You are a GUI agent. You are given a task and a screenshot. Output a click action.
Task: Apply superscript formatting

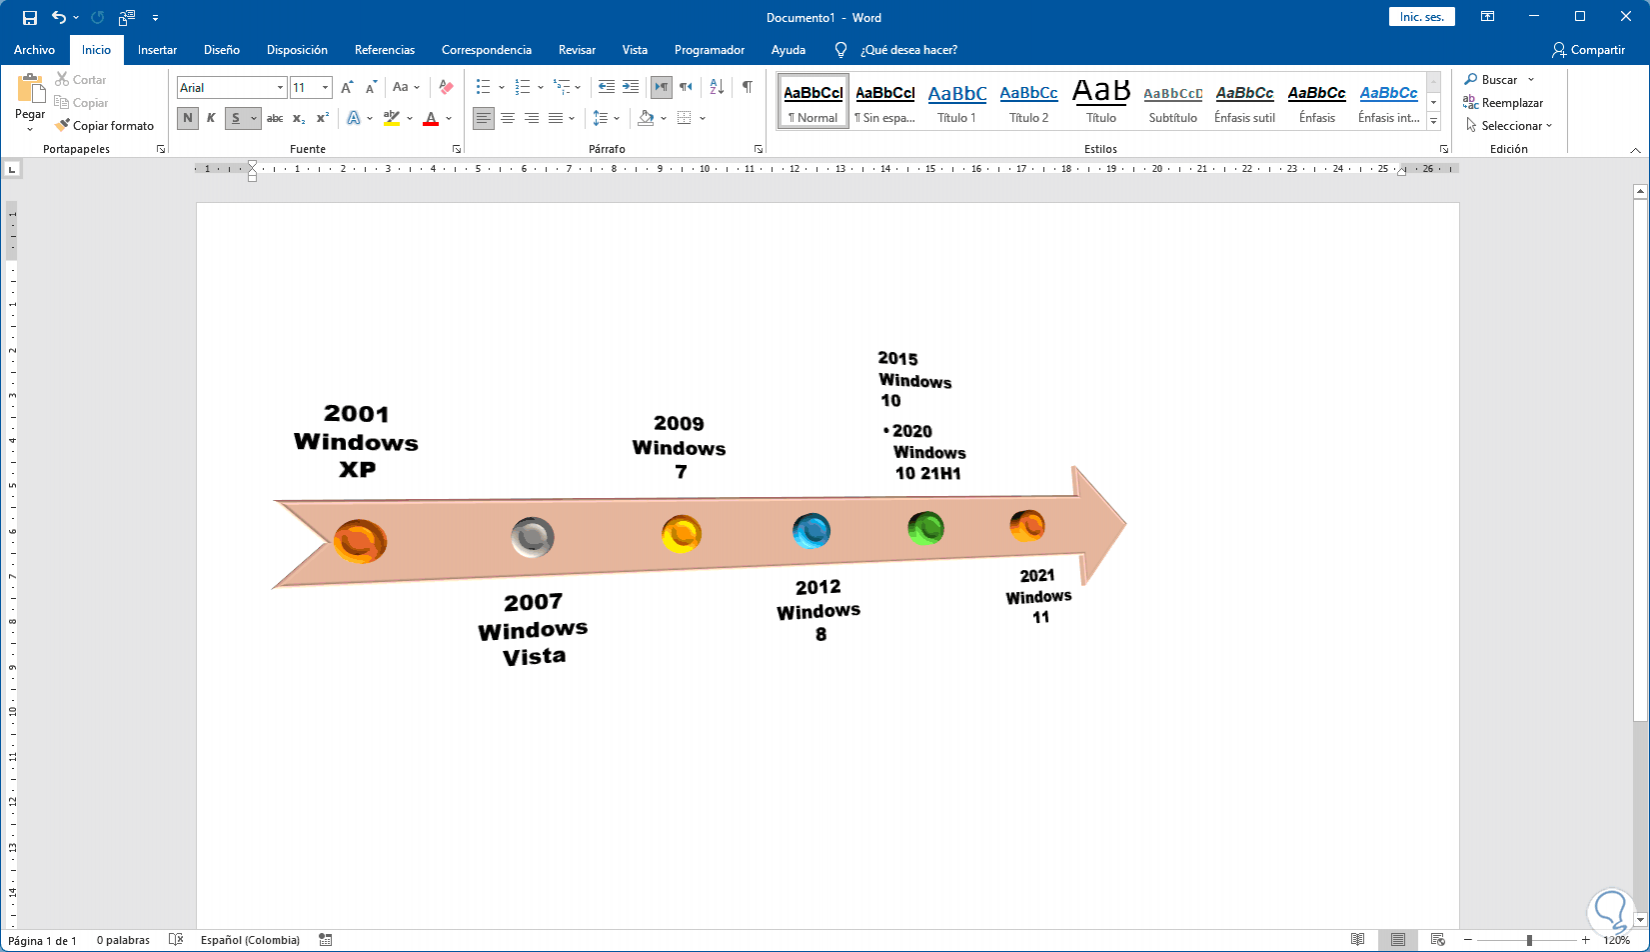(323, 118)
